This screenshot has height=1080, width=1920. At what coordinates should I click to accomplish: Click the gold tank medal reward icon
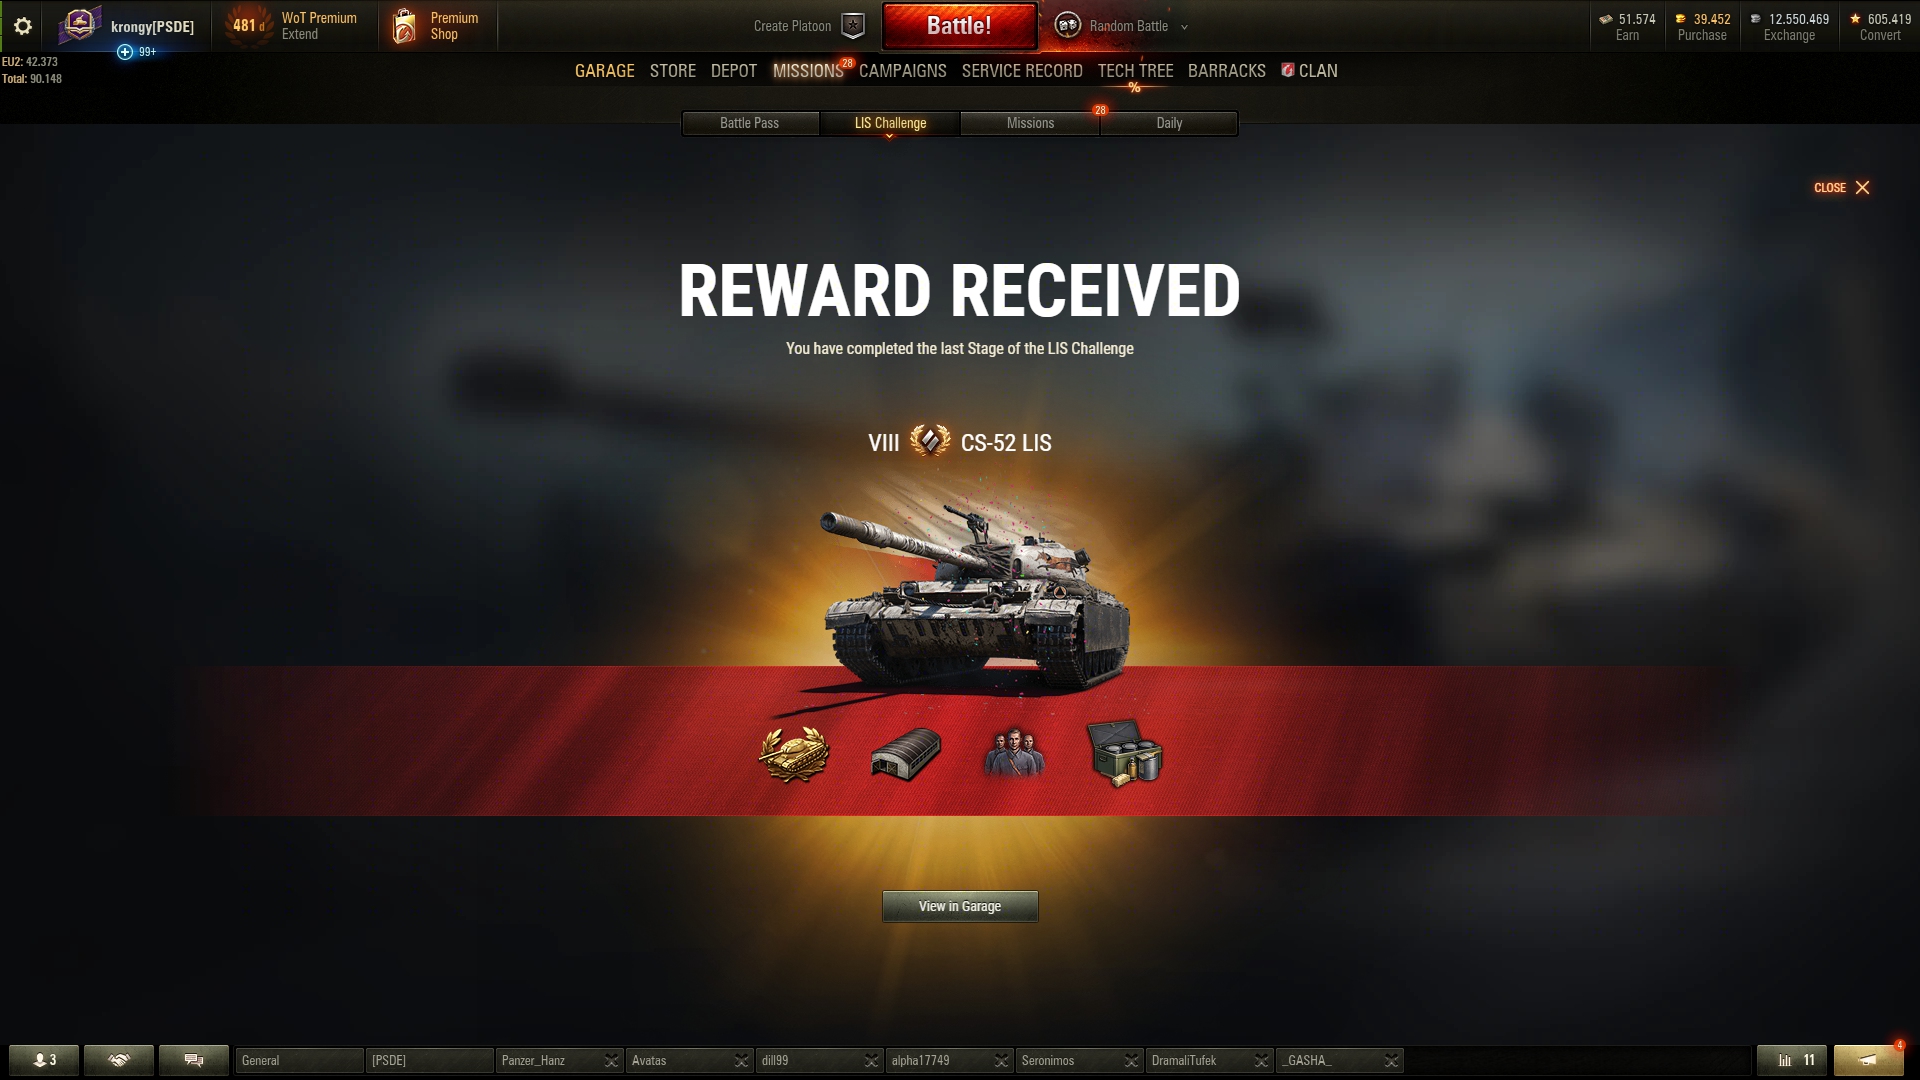coord(794,753)
